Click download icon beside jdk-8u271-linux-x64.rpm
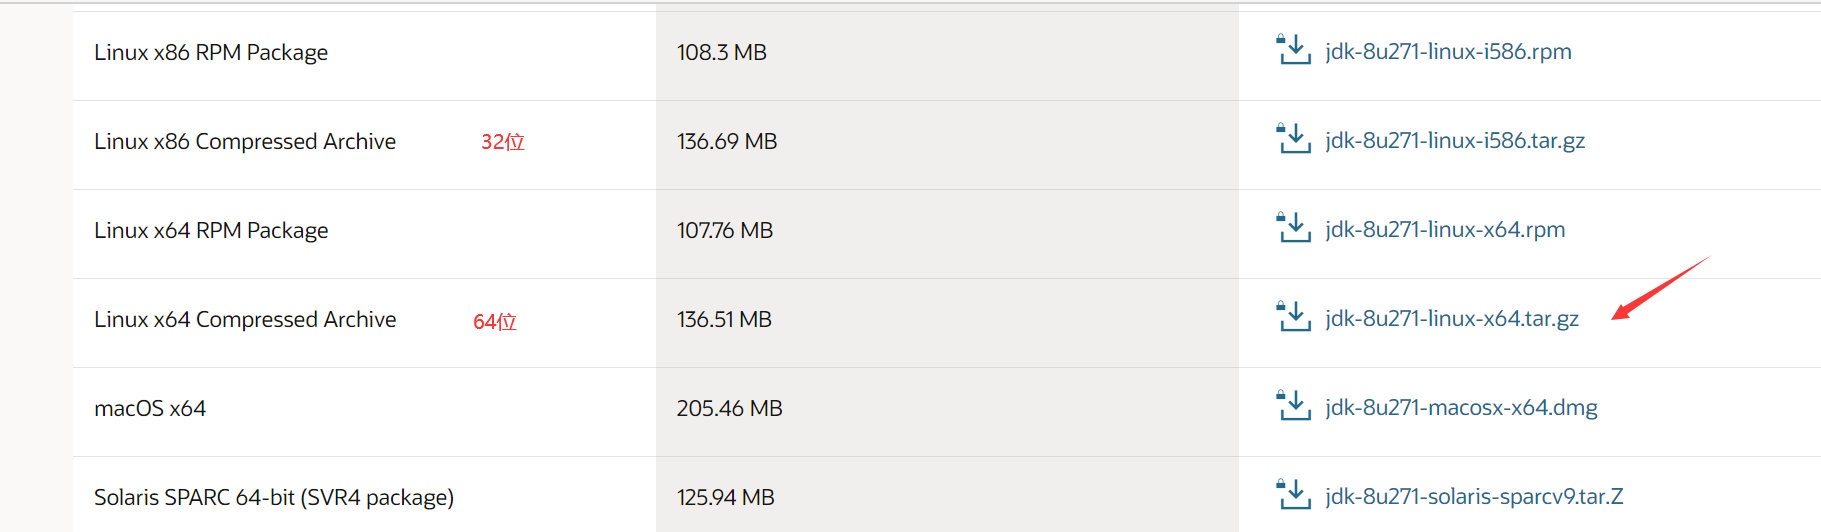The image size is (1821, 532). coord(1294,228)
